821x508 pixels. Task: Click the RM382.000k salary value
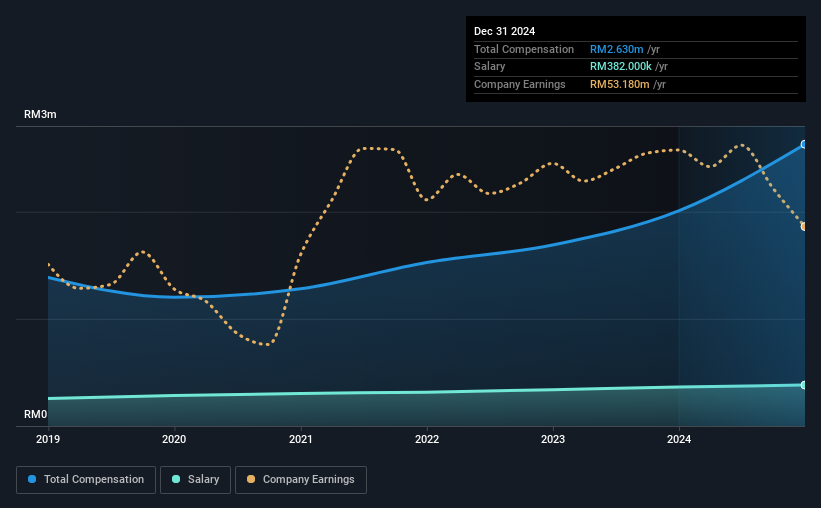(x=620, y=67)
